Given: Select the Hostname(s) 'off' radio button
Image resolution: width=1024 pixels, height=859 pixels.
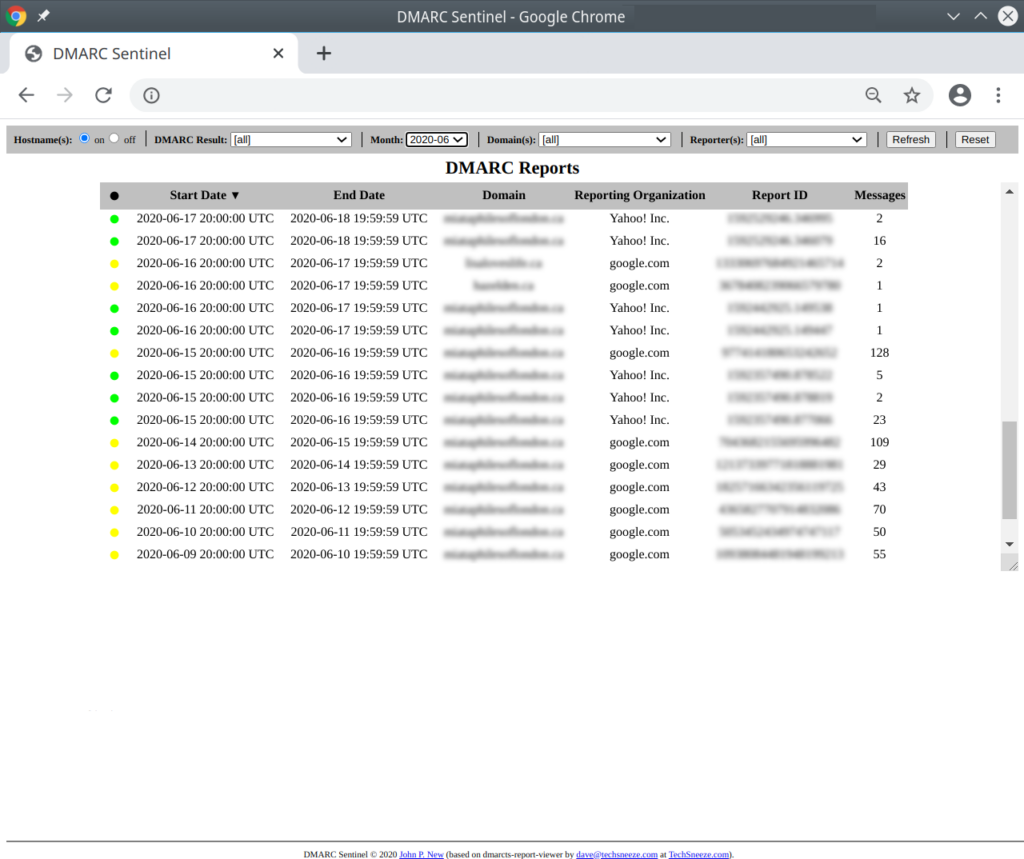Looking at the screenshot, I should 113,139.
